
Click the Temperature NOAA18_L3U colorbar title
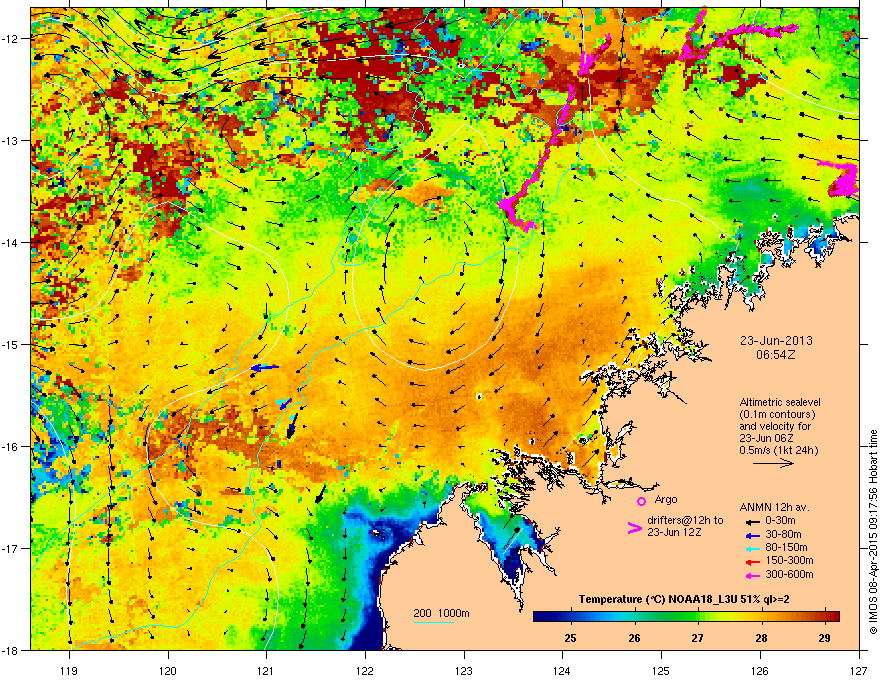pos(684,599)
